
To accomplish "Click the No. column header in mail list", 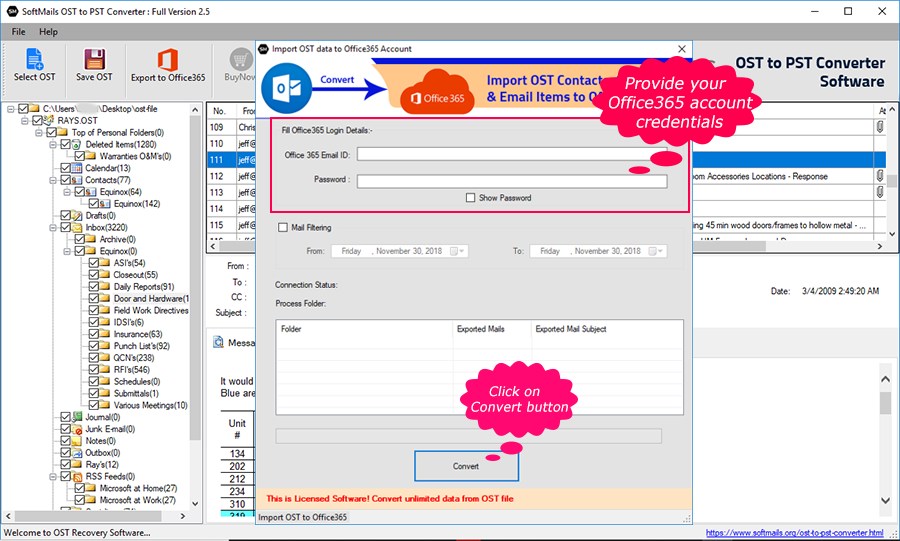I will pos(222,111).
